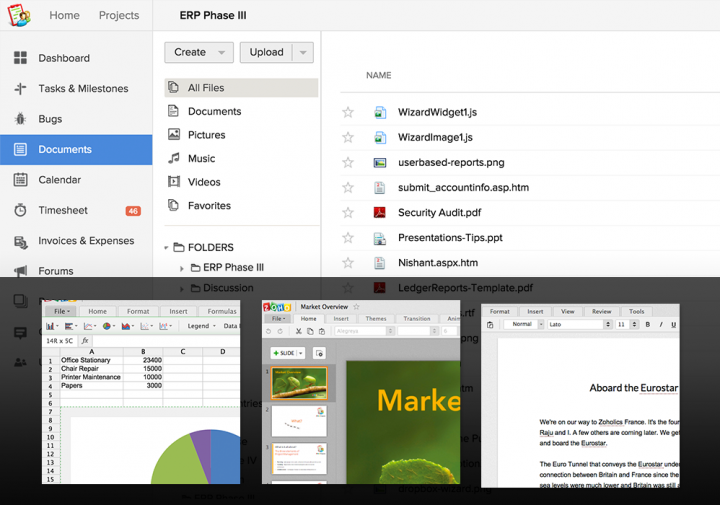The height and width of the screenshot is (505, 720).
Task: Star the WizardImage1.js file
Action: tap(348, 137)
